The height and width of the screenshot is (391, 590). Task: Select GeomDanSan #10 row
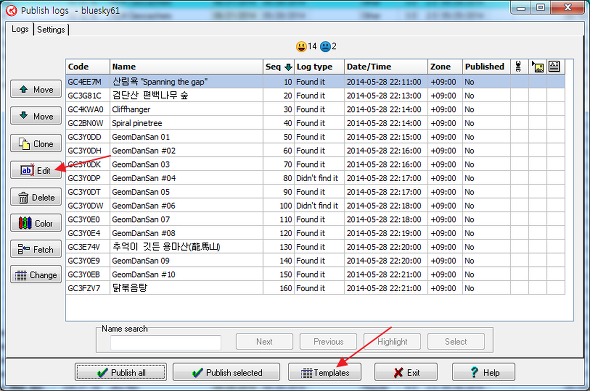click(x=315, y=274)
